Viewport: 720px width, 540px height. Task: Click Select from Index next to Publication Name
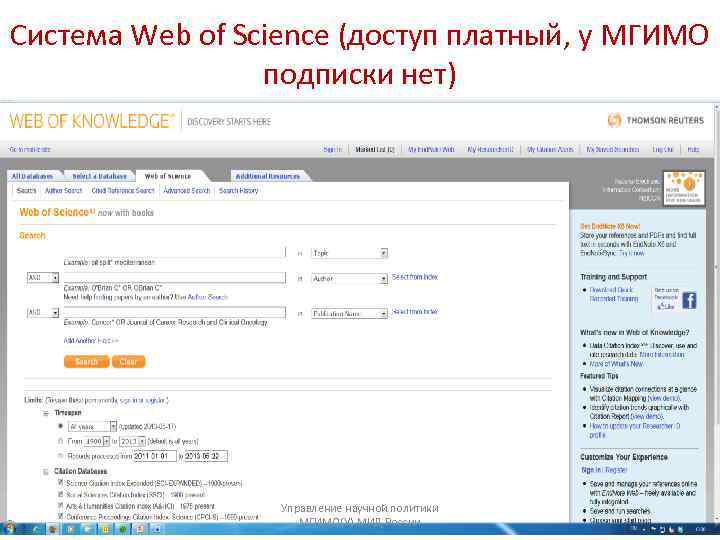click(415, 311)
